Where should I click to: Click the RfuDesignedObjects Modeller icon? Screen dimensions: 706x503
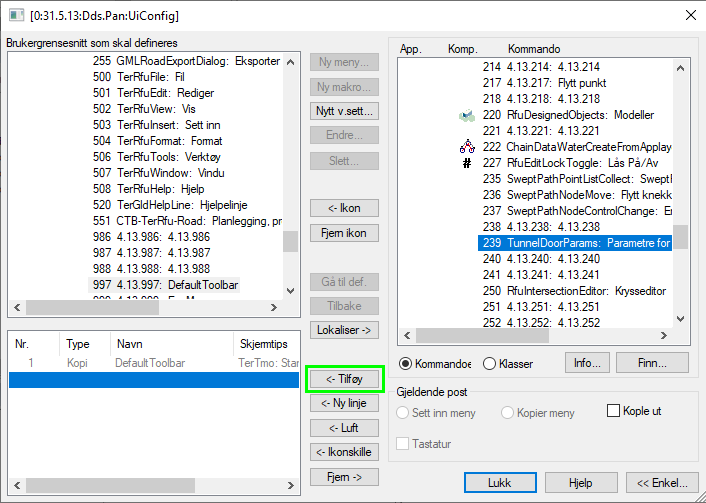[466, 115]
